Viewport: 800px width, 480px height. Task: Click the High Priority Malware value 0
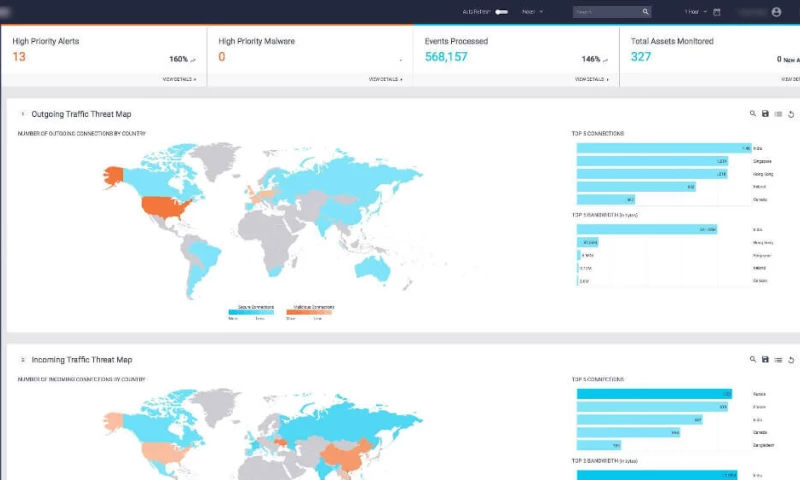[x=221, y=57]
